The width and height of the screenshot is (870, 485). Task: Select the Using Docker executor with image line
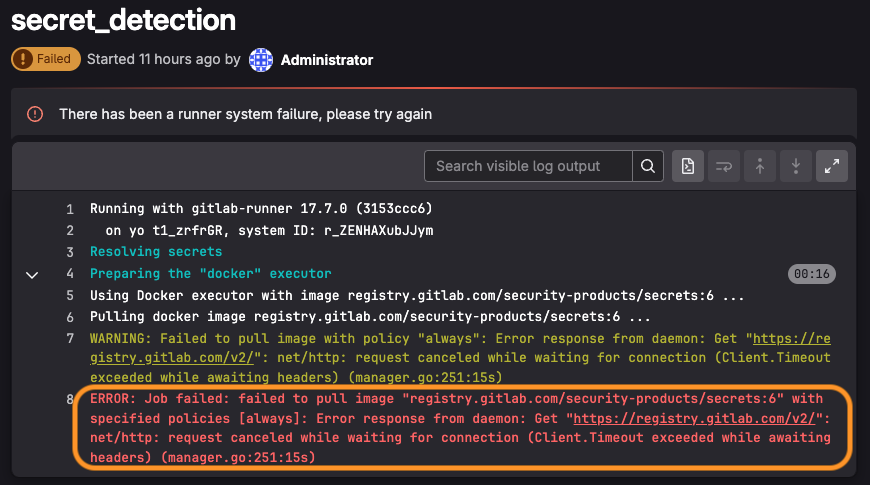[417, 296]
